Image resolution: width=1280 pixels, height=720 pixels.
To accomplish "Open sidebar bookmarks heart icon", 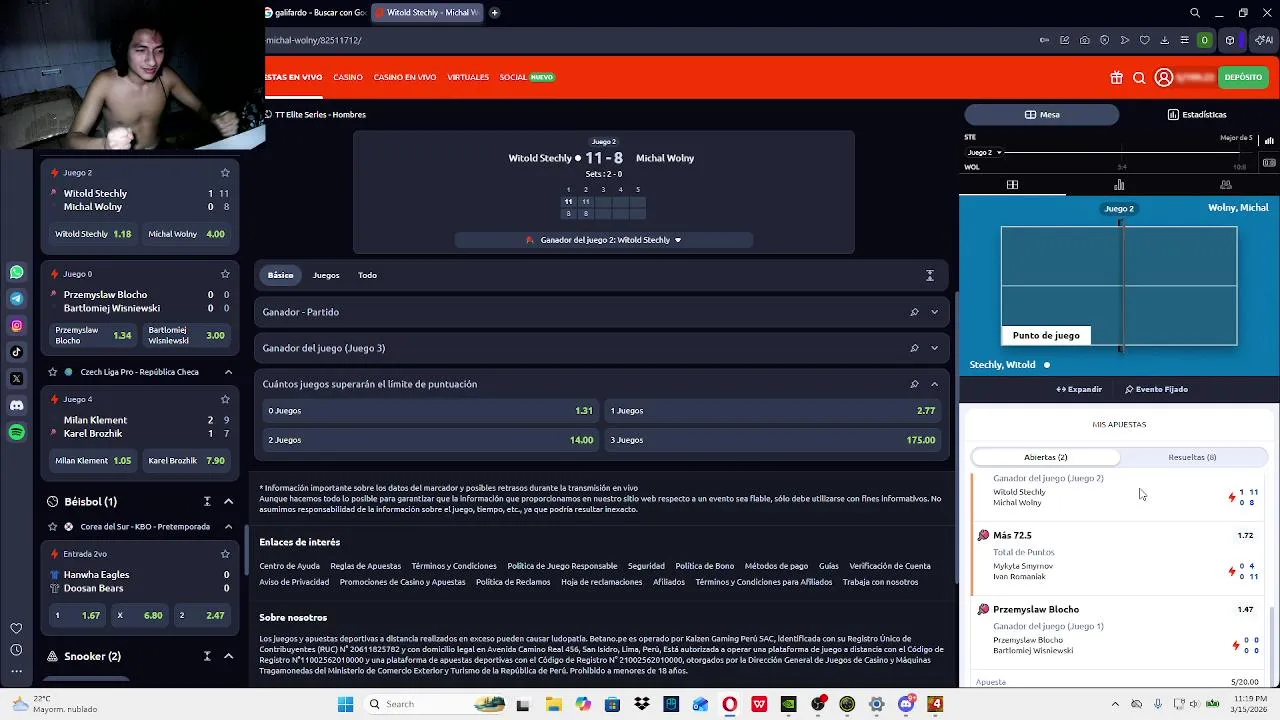I will click(16, 628).
